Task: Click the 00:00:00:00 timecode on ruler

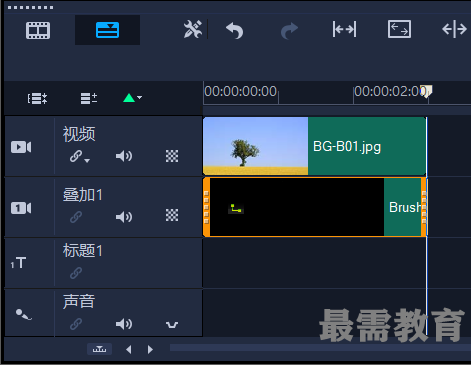Action: (x=241, y=91)
